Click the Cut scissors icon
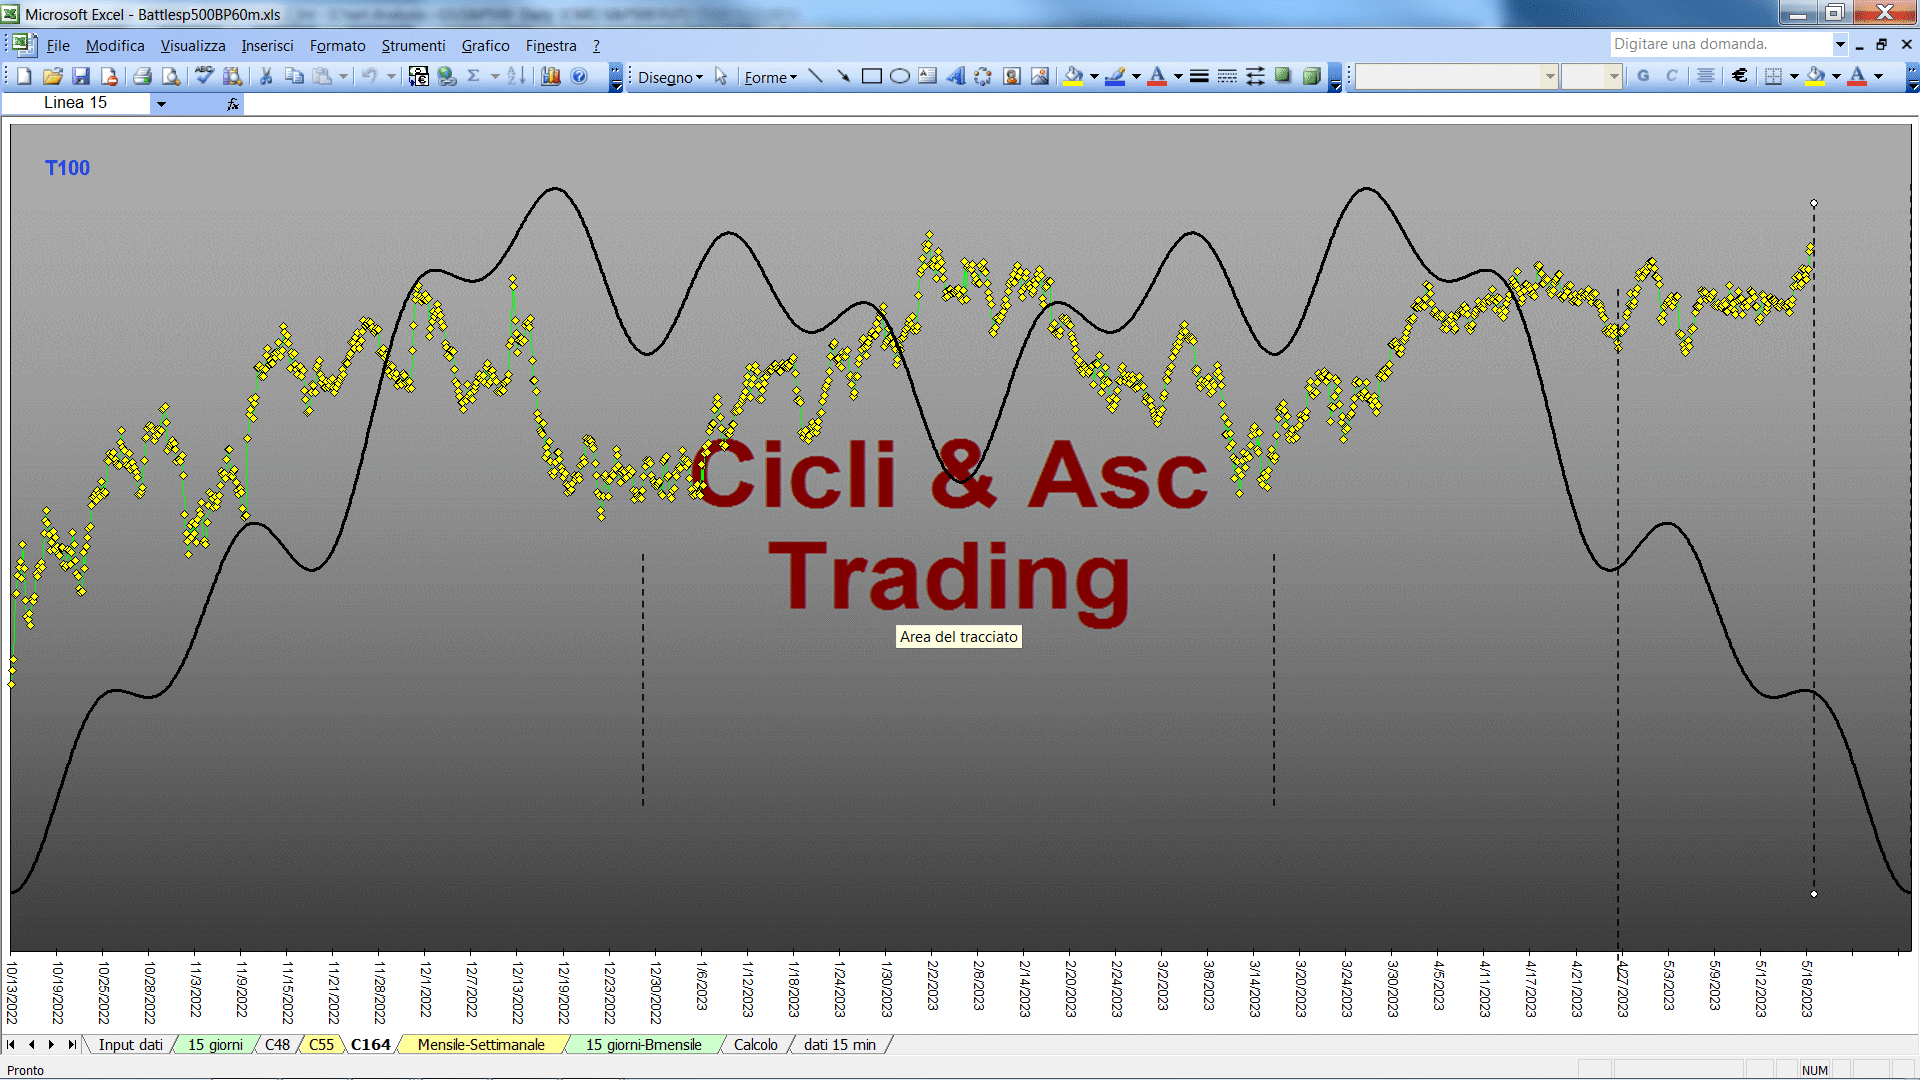The image size is (1920, 1080). click(x=266, y=77)
